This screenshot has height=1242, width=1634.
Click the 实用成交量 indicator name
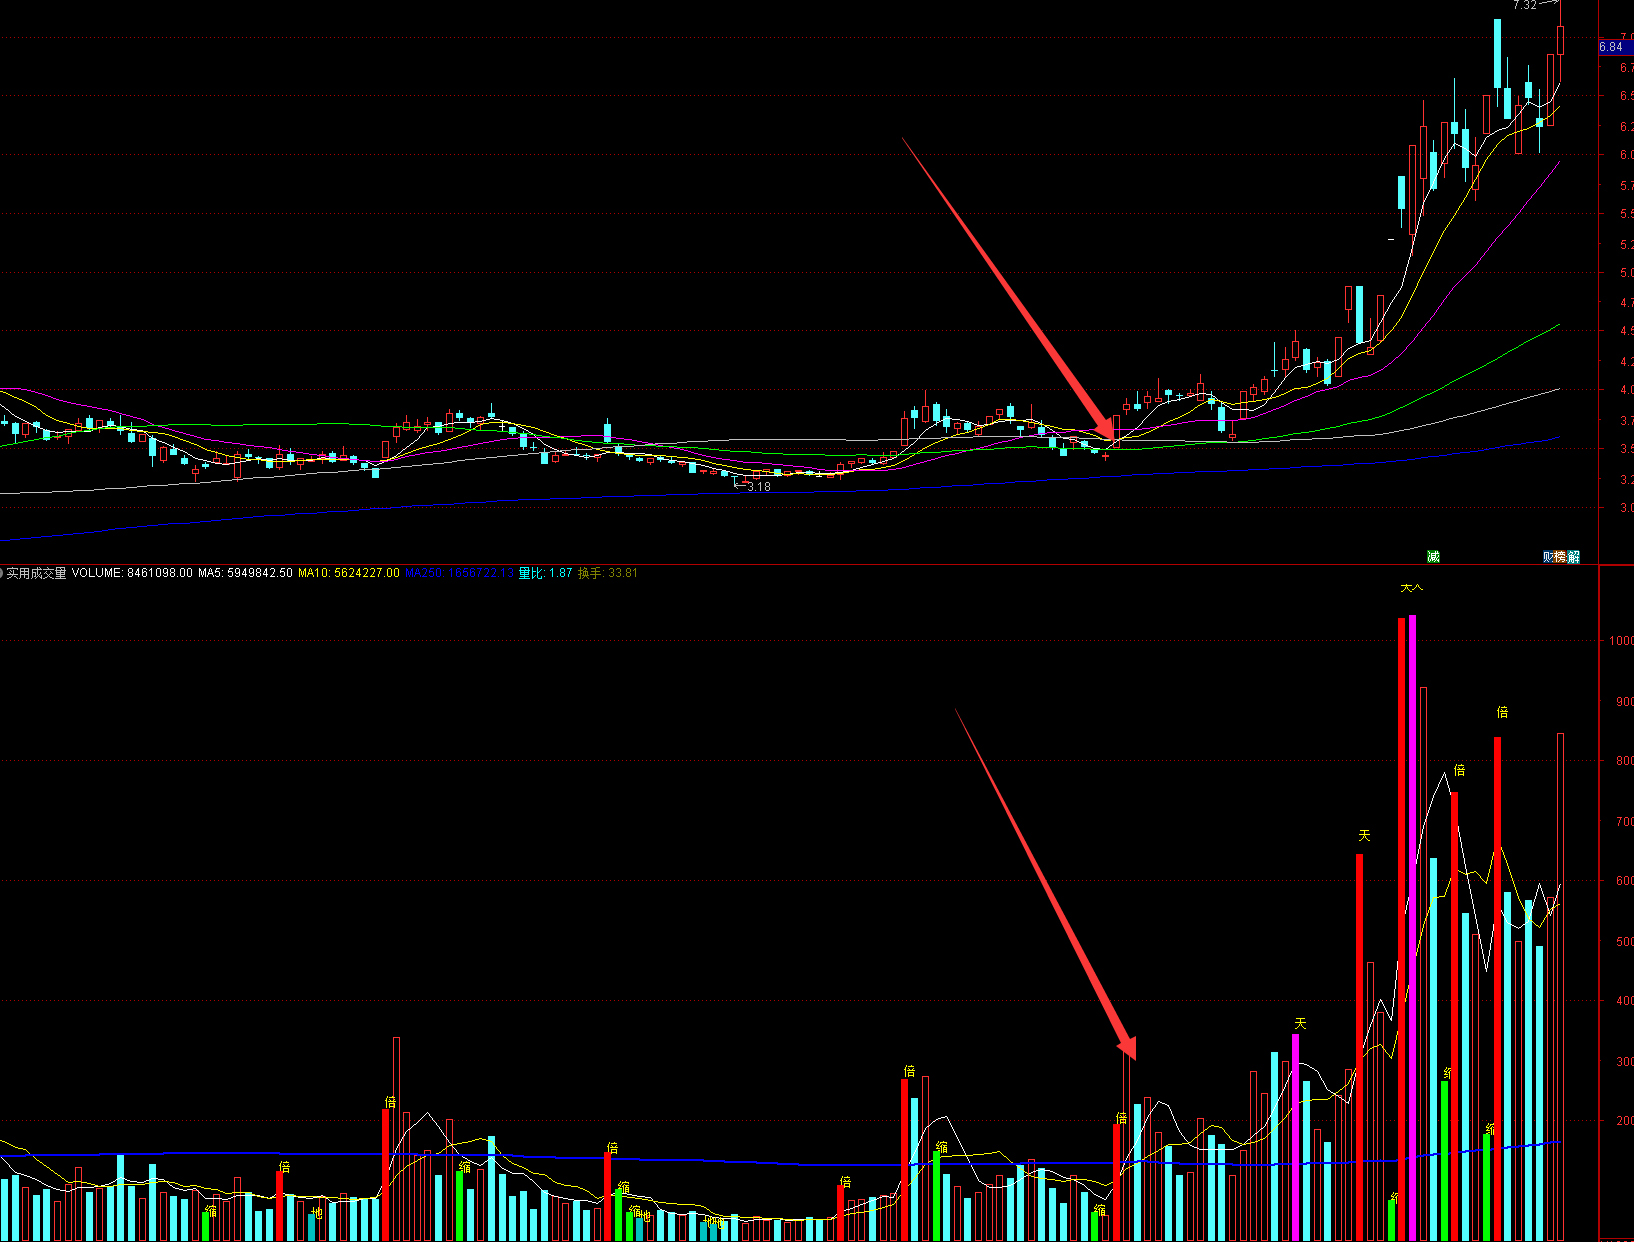coord(37,573)
